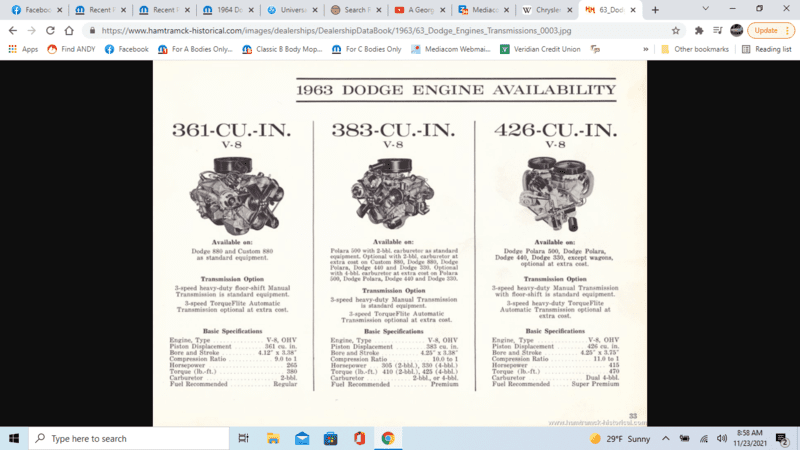
Task: Click the 361 cubic inch engine picture
Action: coord(236,195)
